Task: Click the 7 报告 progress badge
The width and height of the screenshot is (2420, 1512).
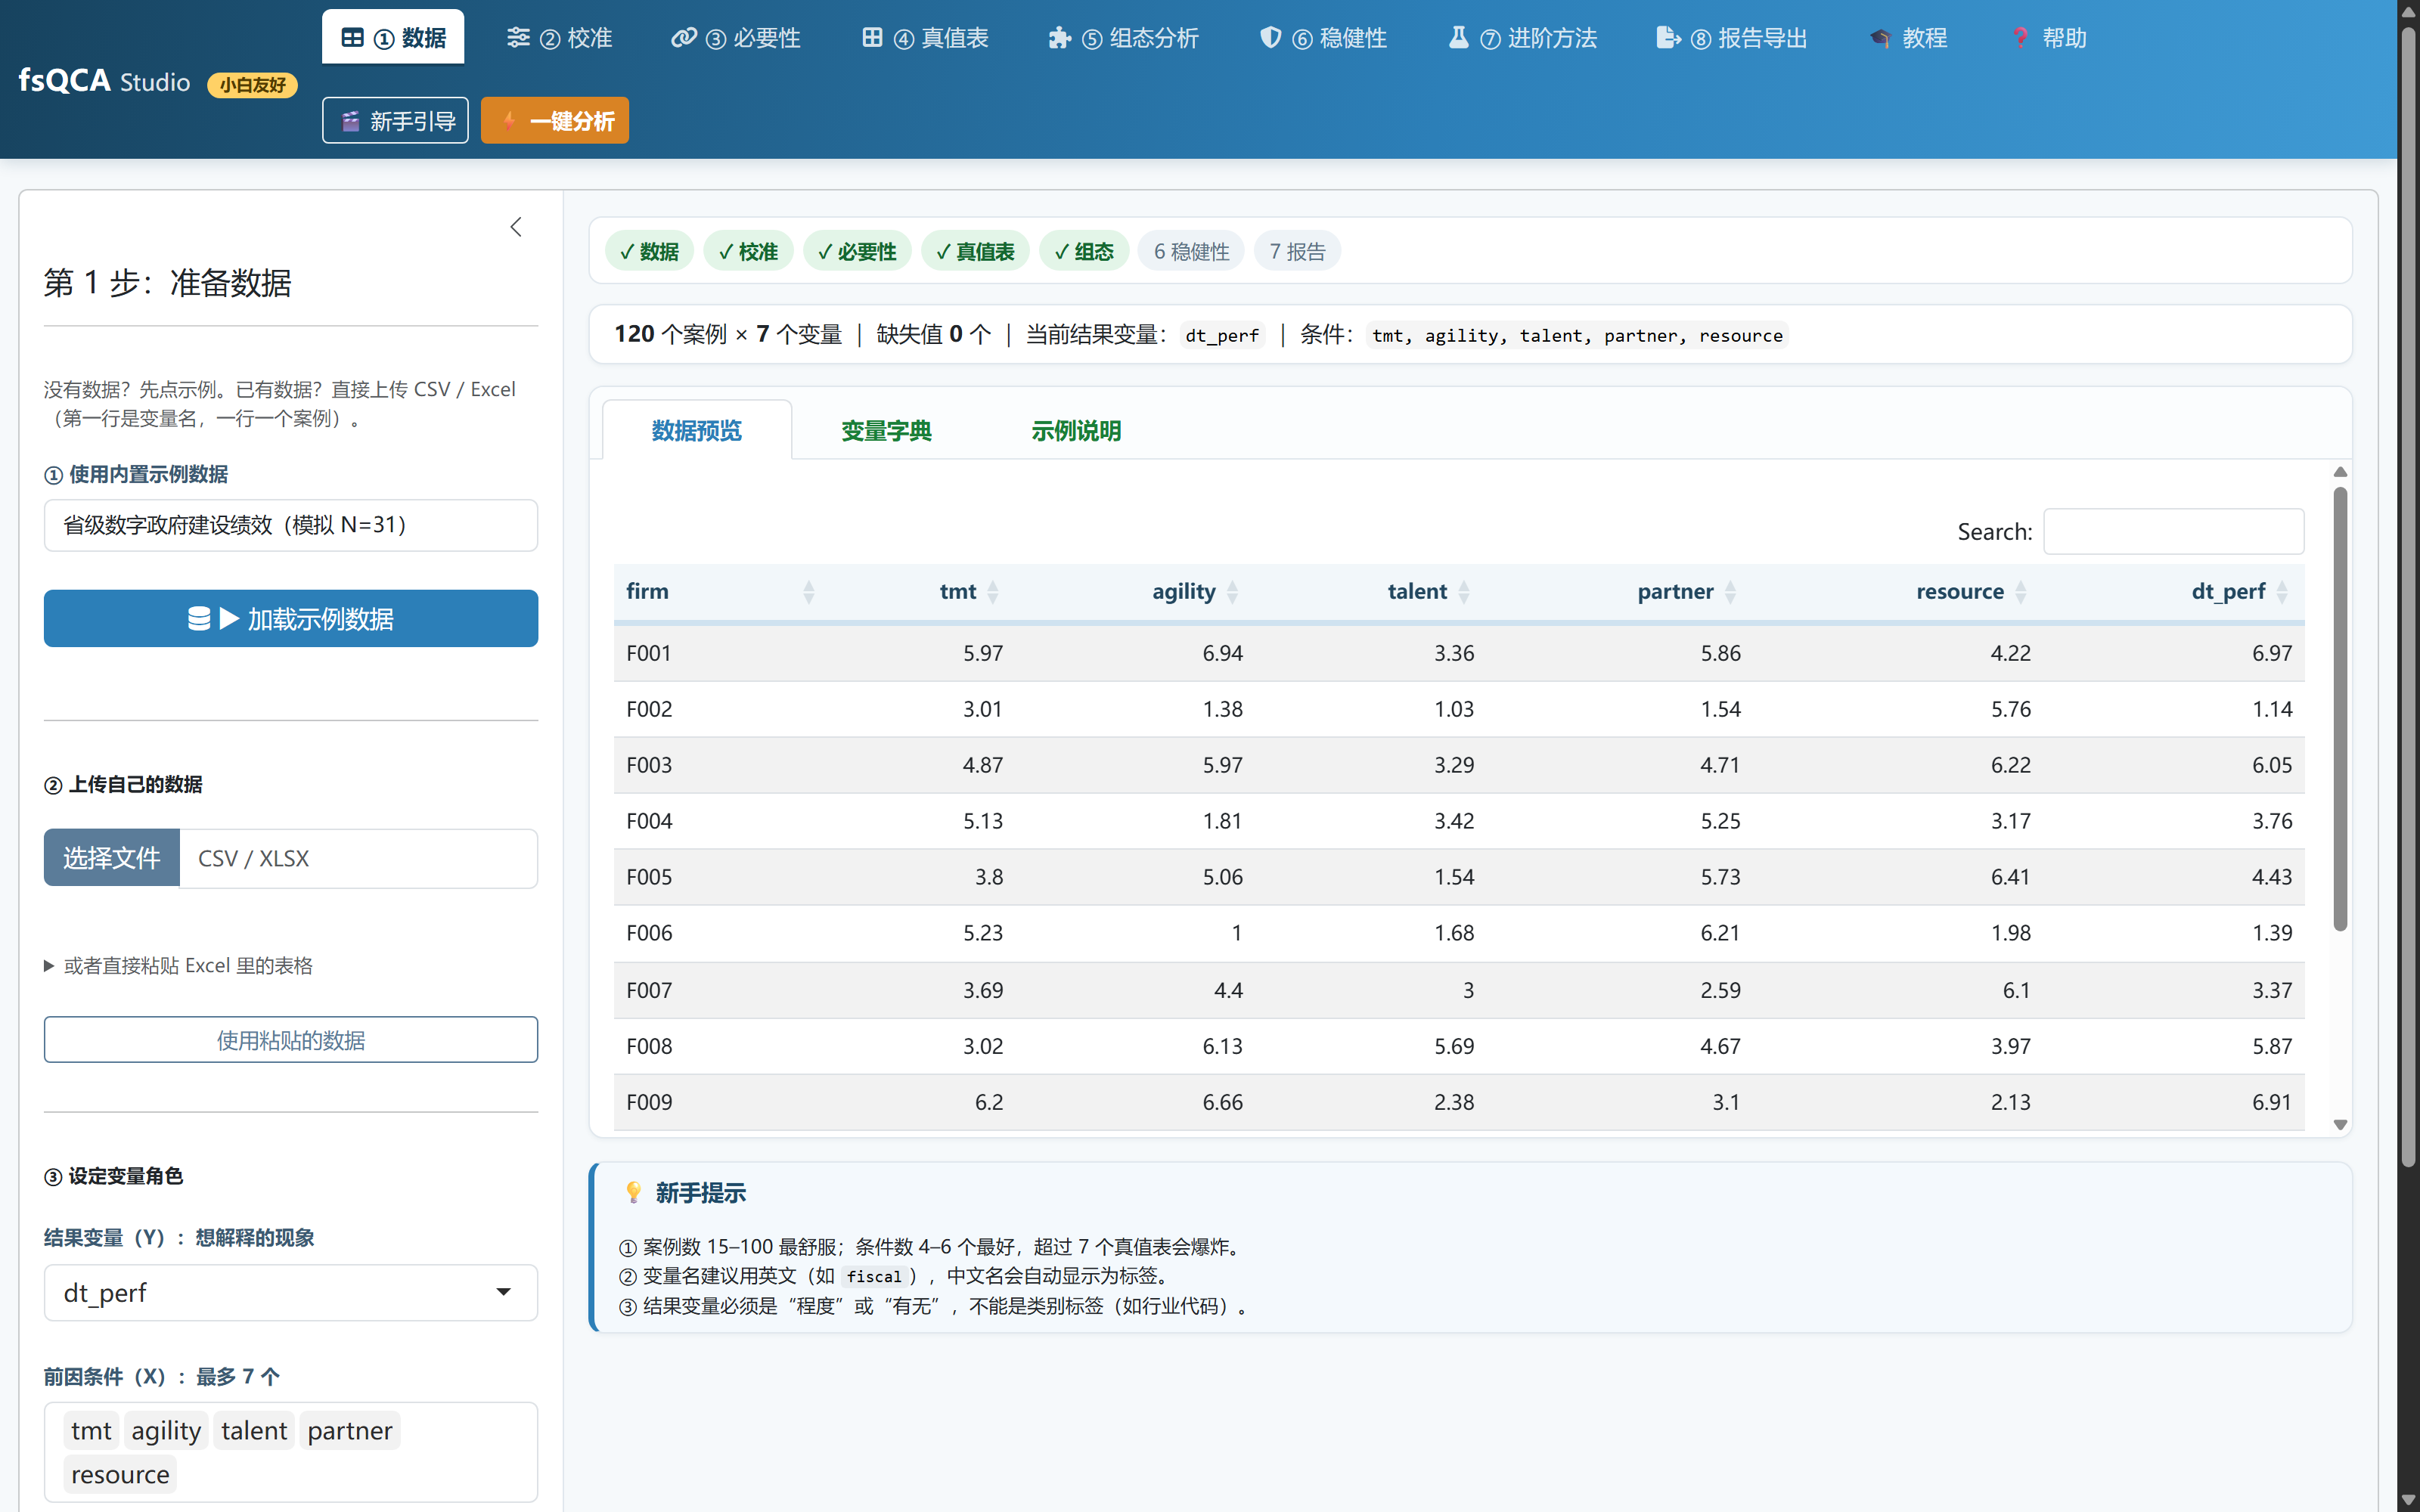Action: point(1297,251)
